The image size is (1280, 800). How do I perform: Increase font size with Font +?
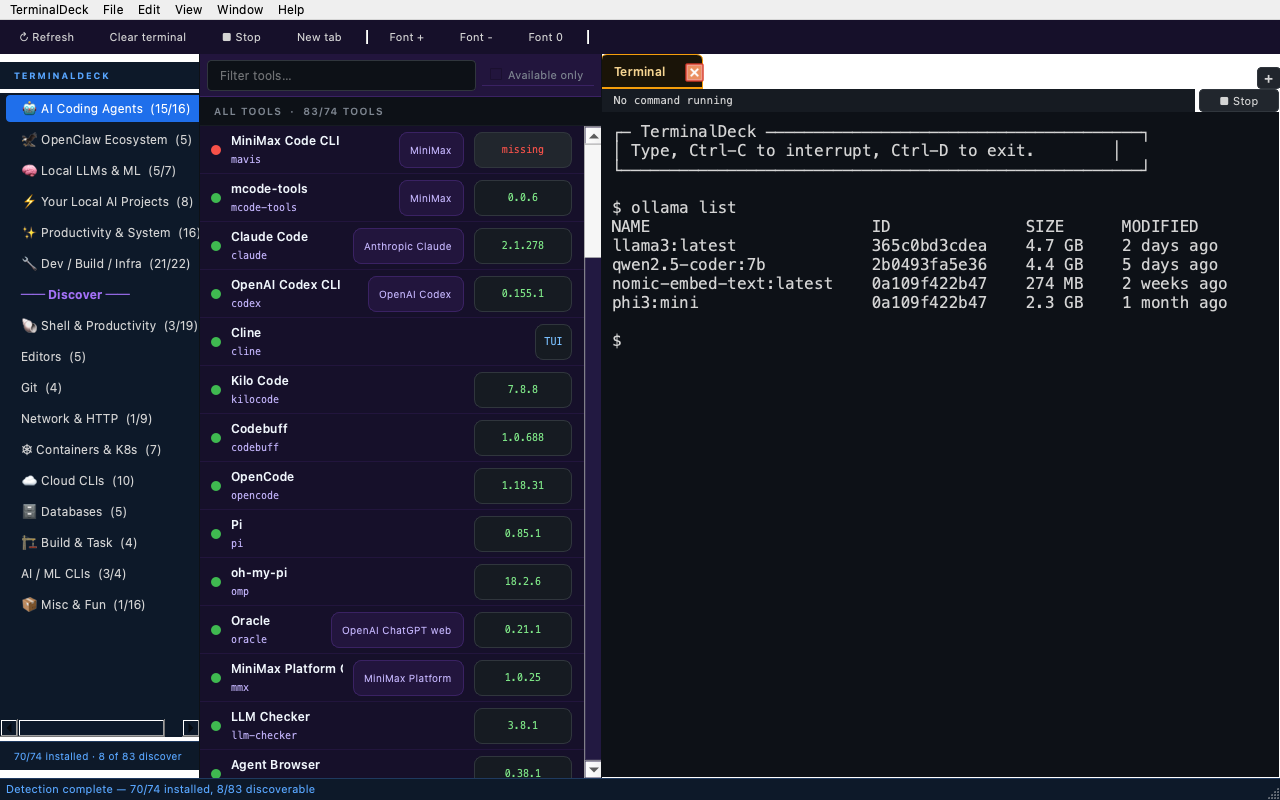coord(407,37)
